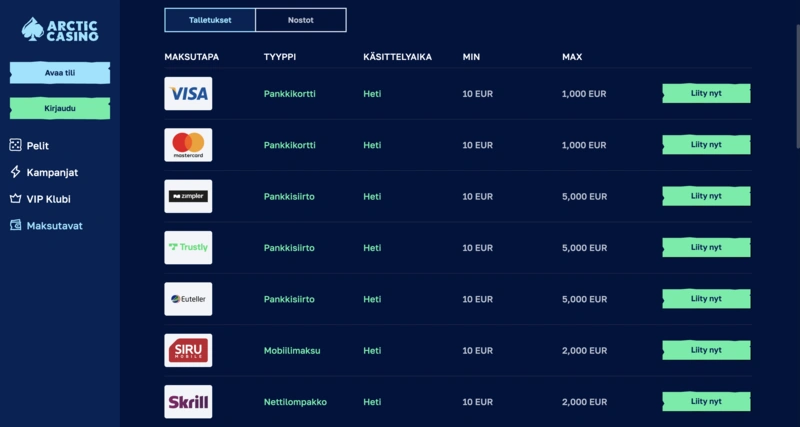Screen dimensions: 800x427
Task: Open Maksutavat in the sidebar
Action: [x=54, y=226]
